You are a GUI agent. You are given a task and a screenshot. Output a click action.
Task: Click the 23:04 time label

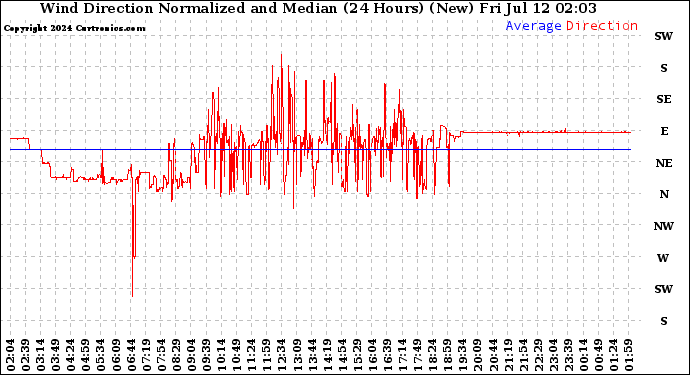point(553,355)
